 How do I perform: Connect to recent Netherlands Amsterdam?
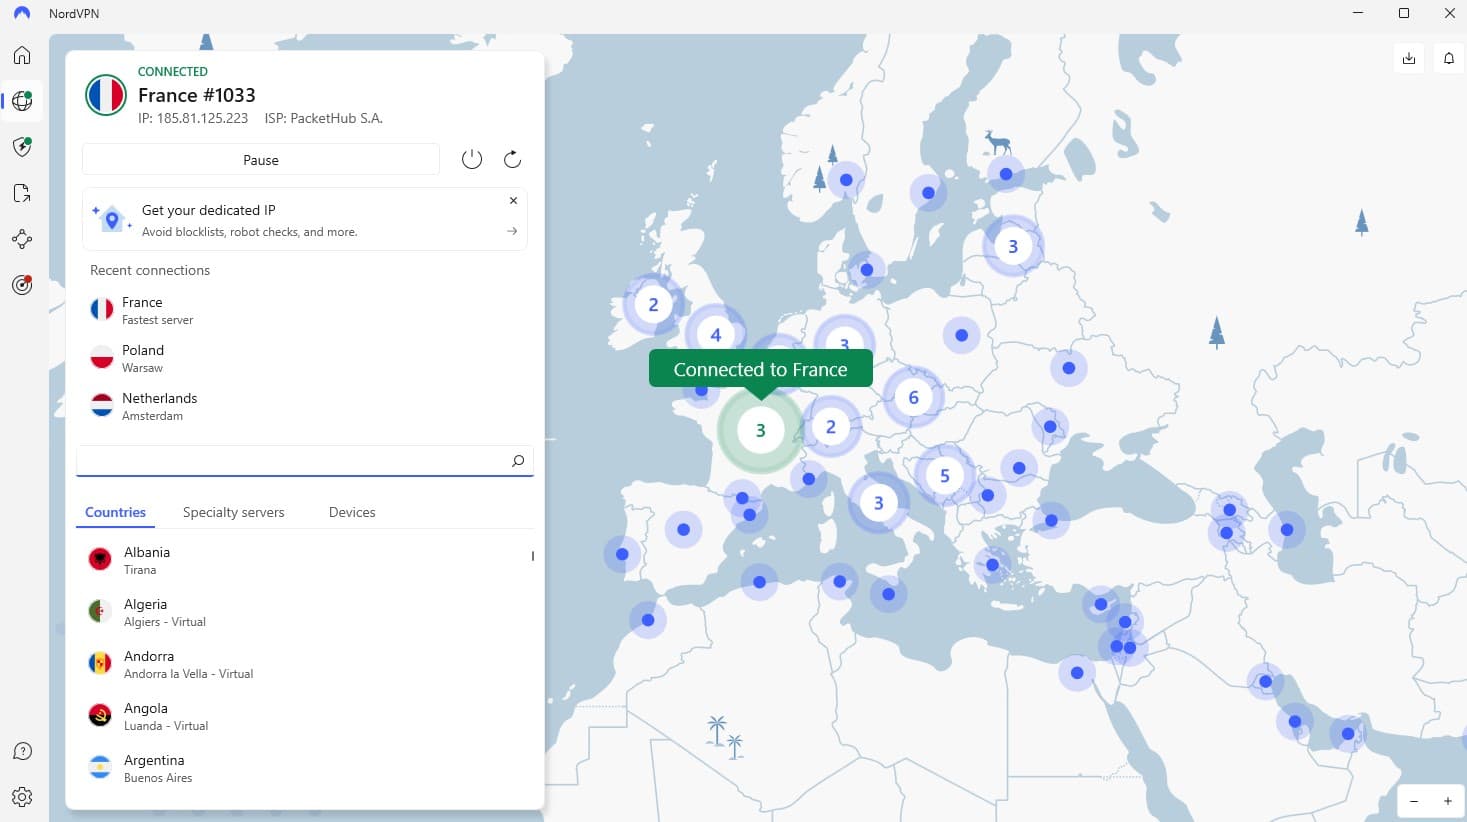tap(305, 406)
